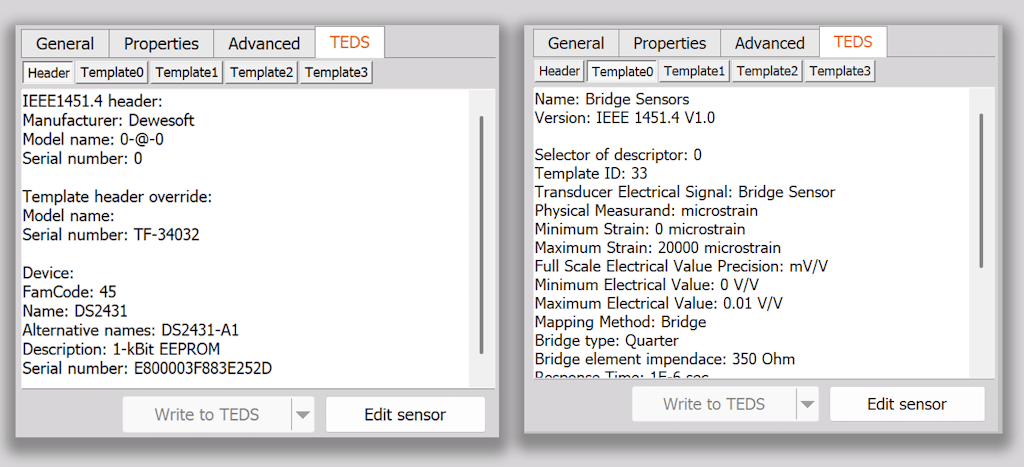Click 'Minimum Strain: 0 microstrain' line
This screenshot has width=1024, height=467.
[x=639, y=229]
